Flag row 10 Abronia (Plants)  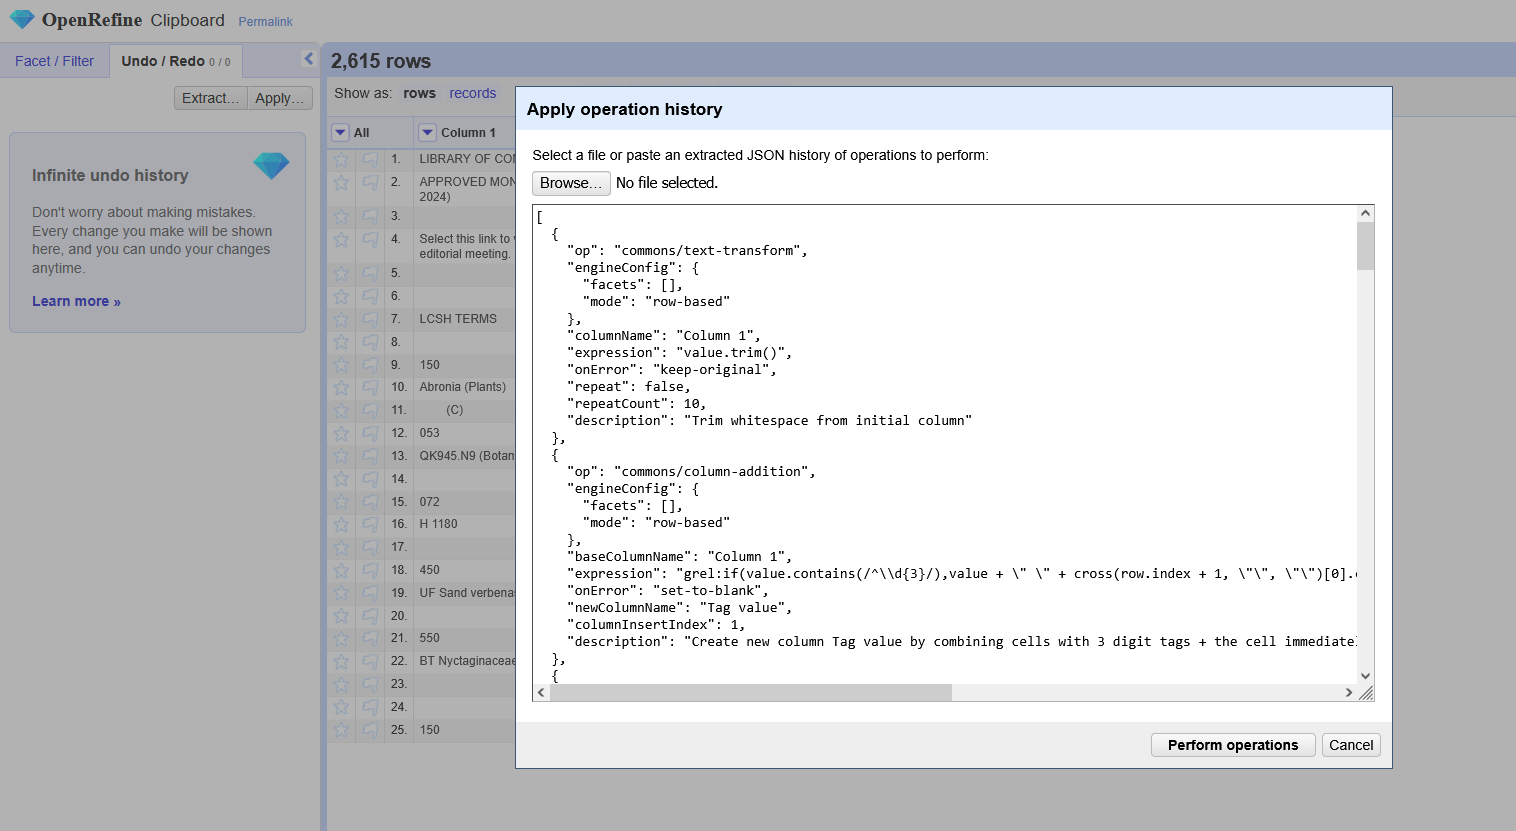(370, 387)
